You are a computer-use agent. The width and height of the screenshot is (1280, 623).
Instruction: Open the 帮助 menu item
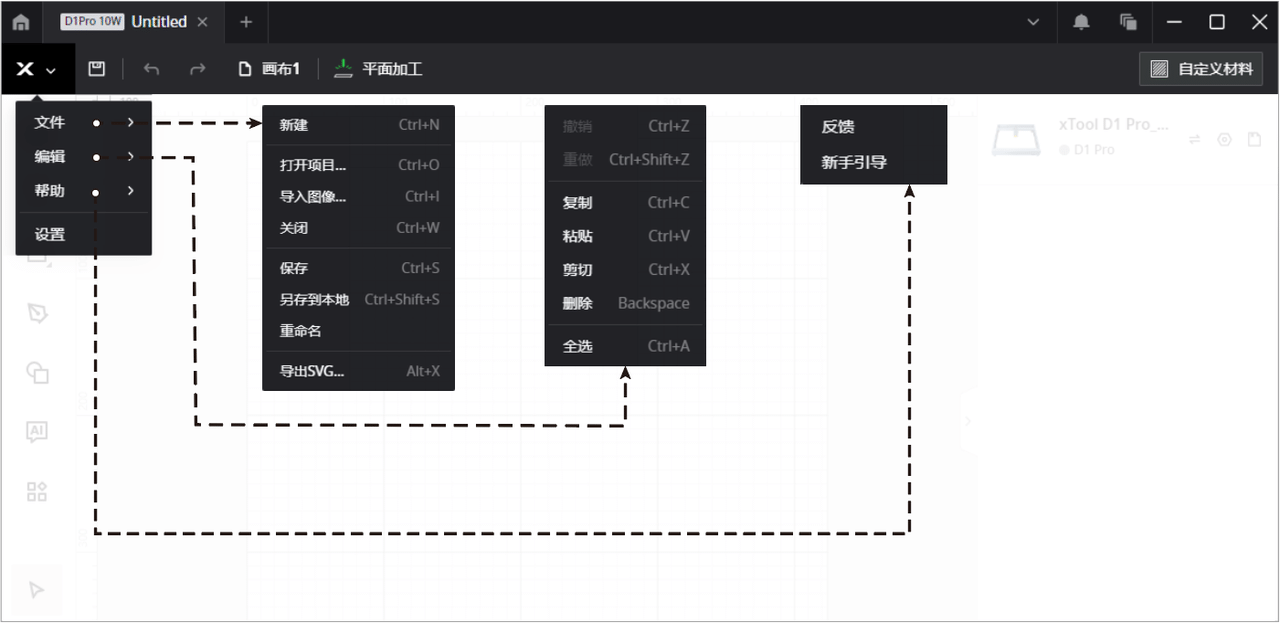85,191
